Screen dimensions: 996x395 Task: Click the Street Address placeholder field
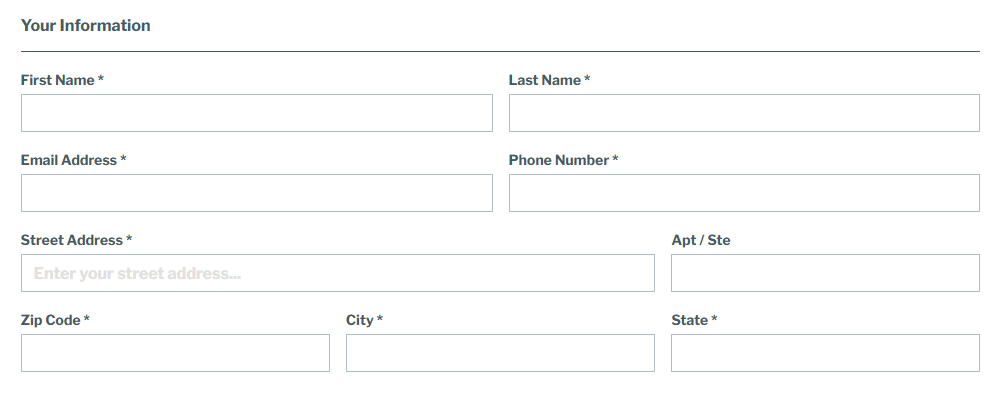(338, 273)
